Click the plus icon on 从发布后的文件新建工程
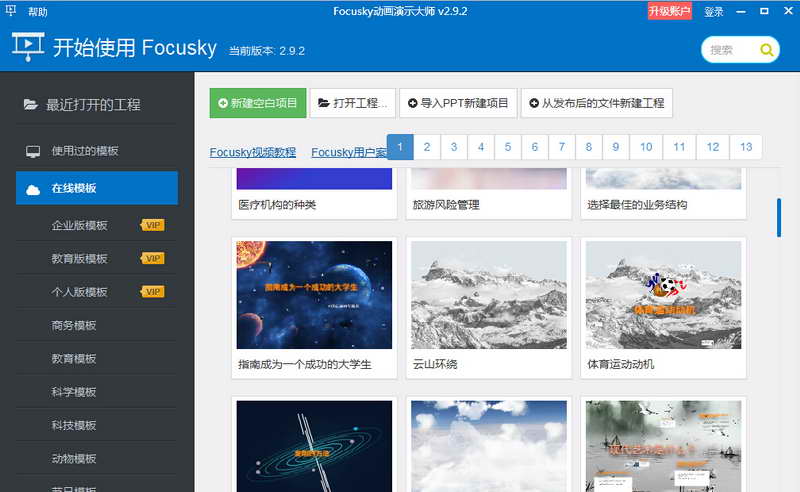The width and height of the screenshot is (800, 492). tap(534, 103)
